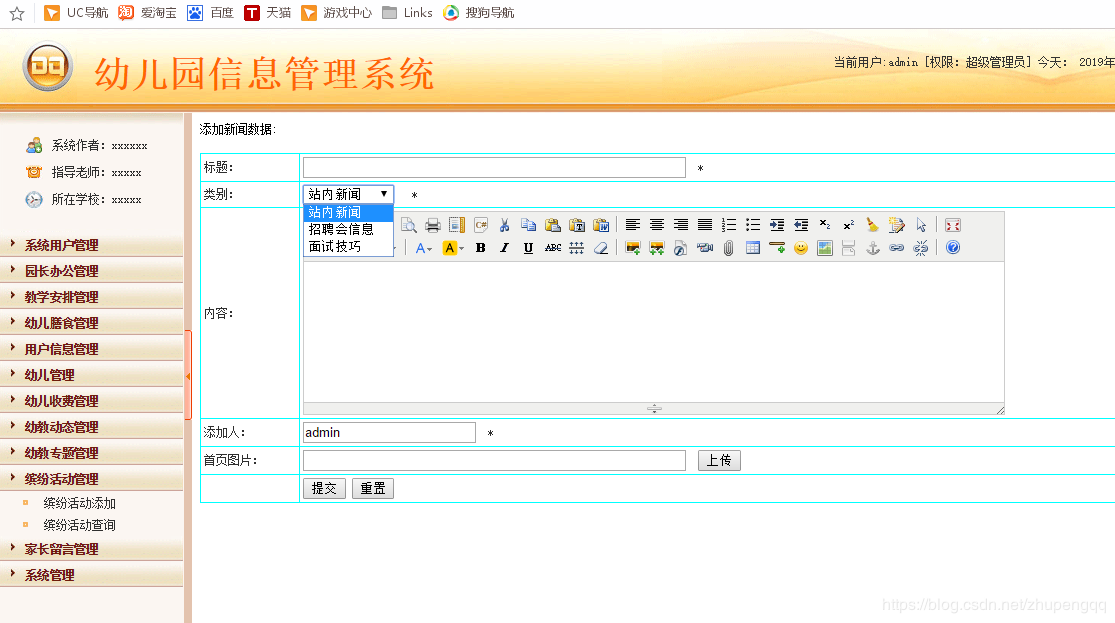Click the page template icon in editor toolbar
Viewport: 1115px width, 623px height.
457,225
